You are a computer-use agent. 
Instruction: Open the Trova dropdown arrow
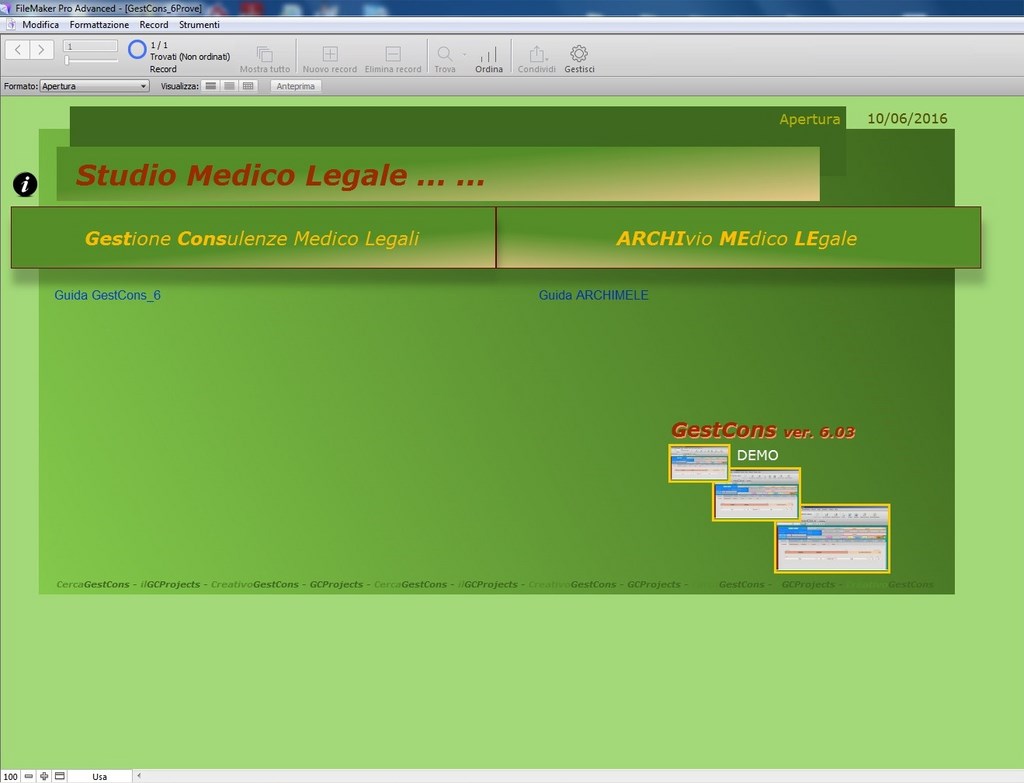tap(464, 54)
